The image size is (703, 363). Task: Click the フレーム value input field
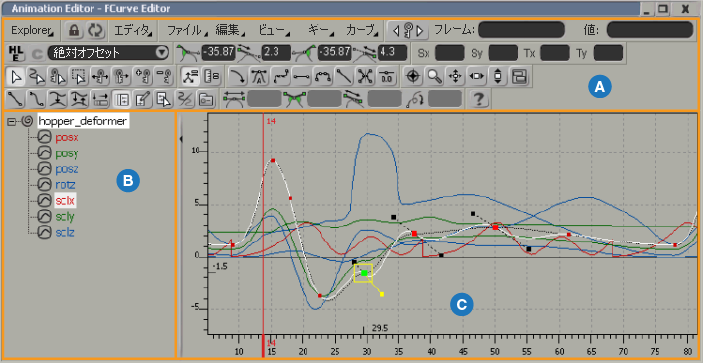522,30
